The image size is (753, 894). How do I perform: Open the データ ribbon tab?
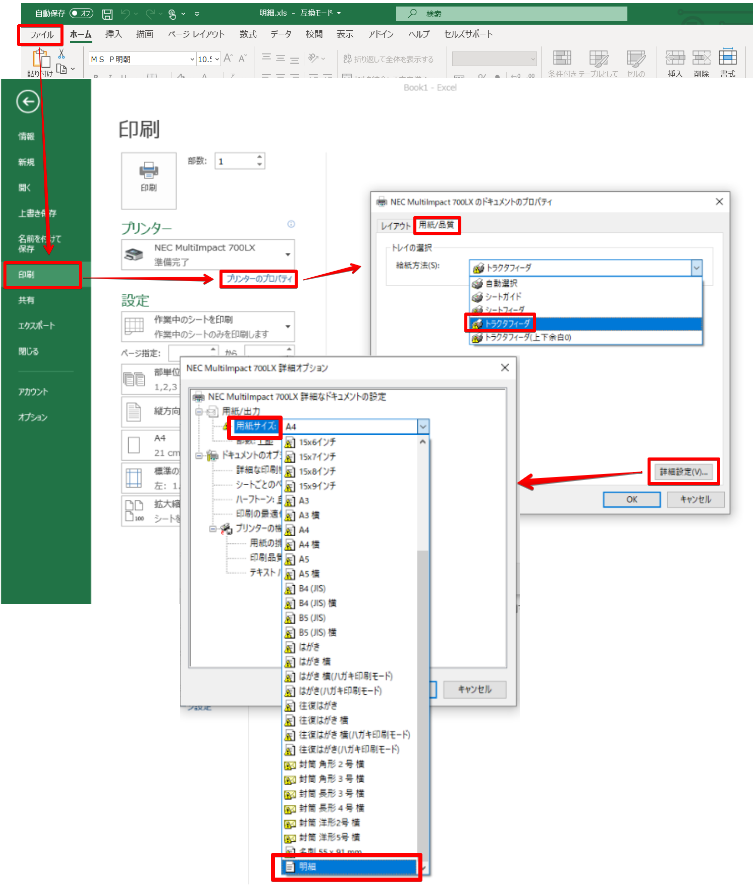(280, 35)
